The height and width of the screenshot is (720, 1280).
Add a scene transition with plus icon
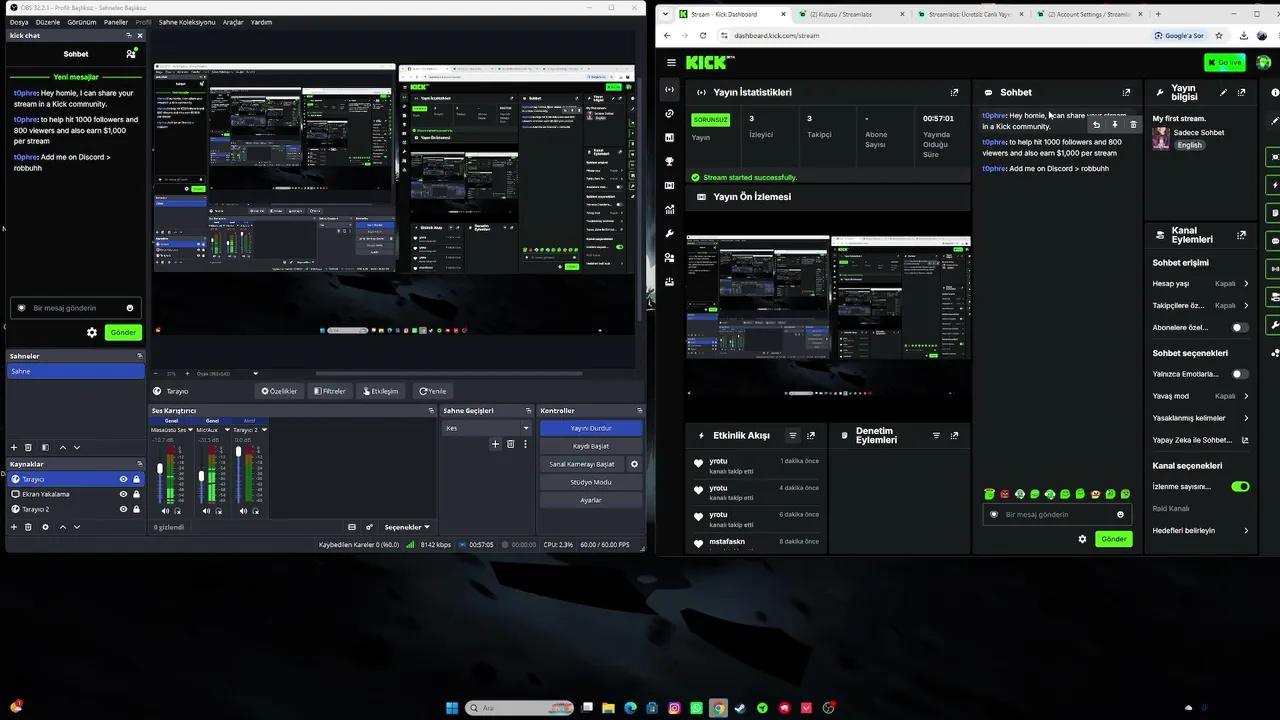pyautogui.click(x=495, y=444)
